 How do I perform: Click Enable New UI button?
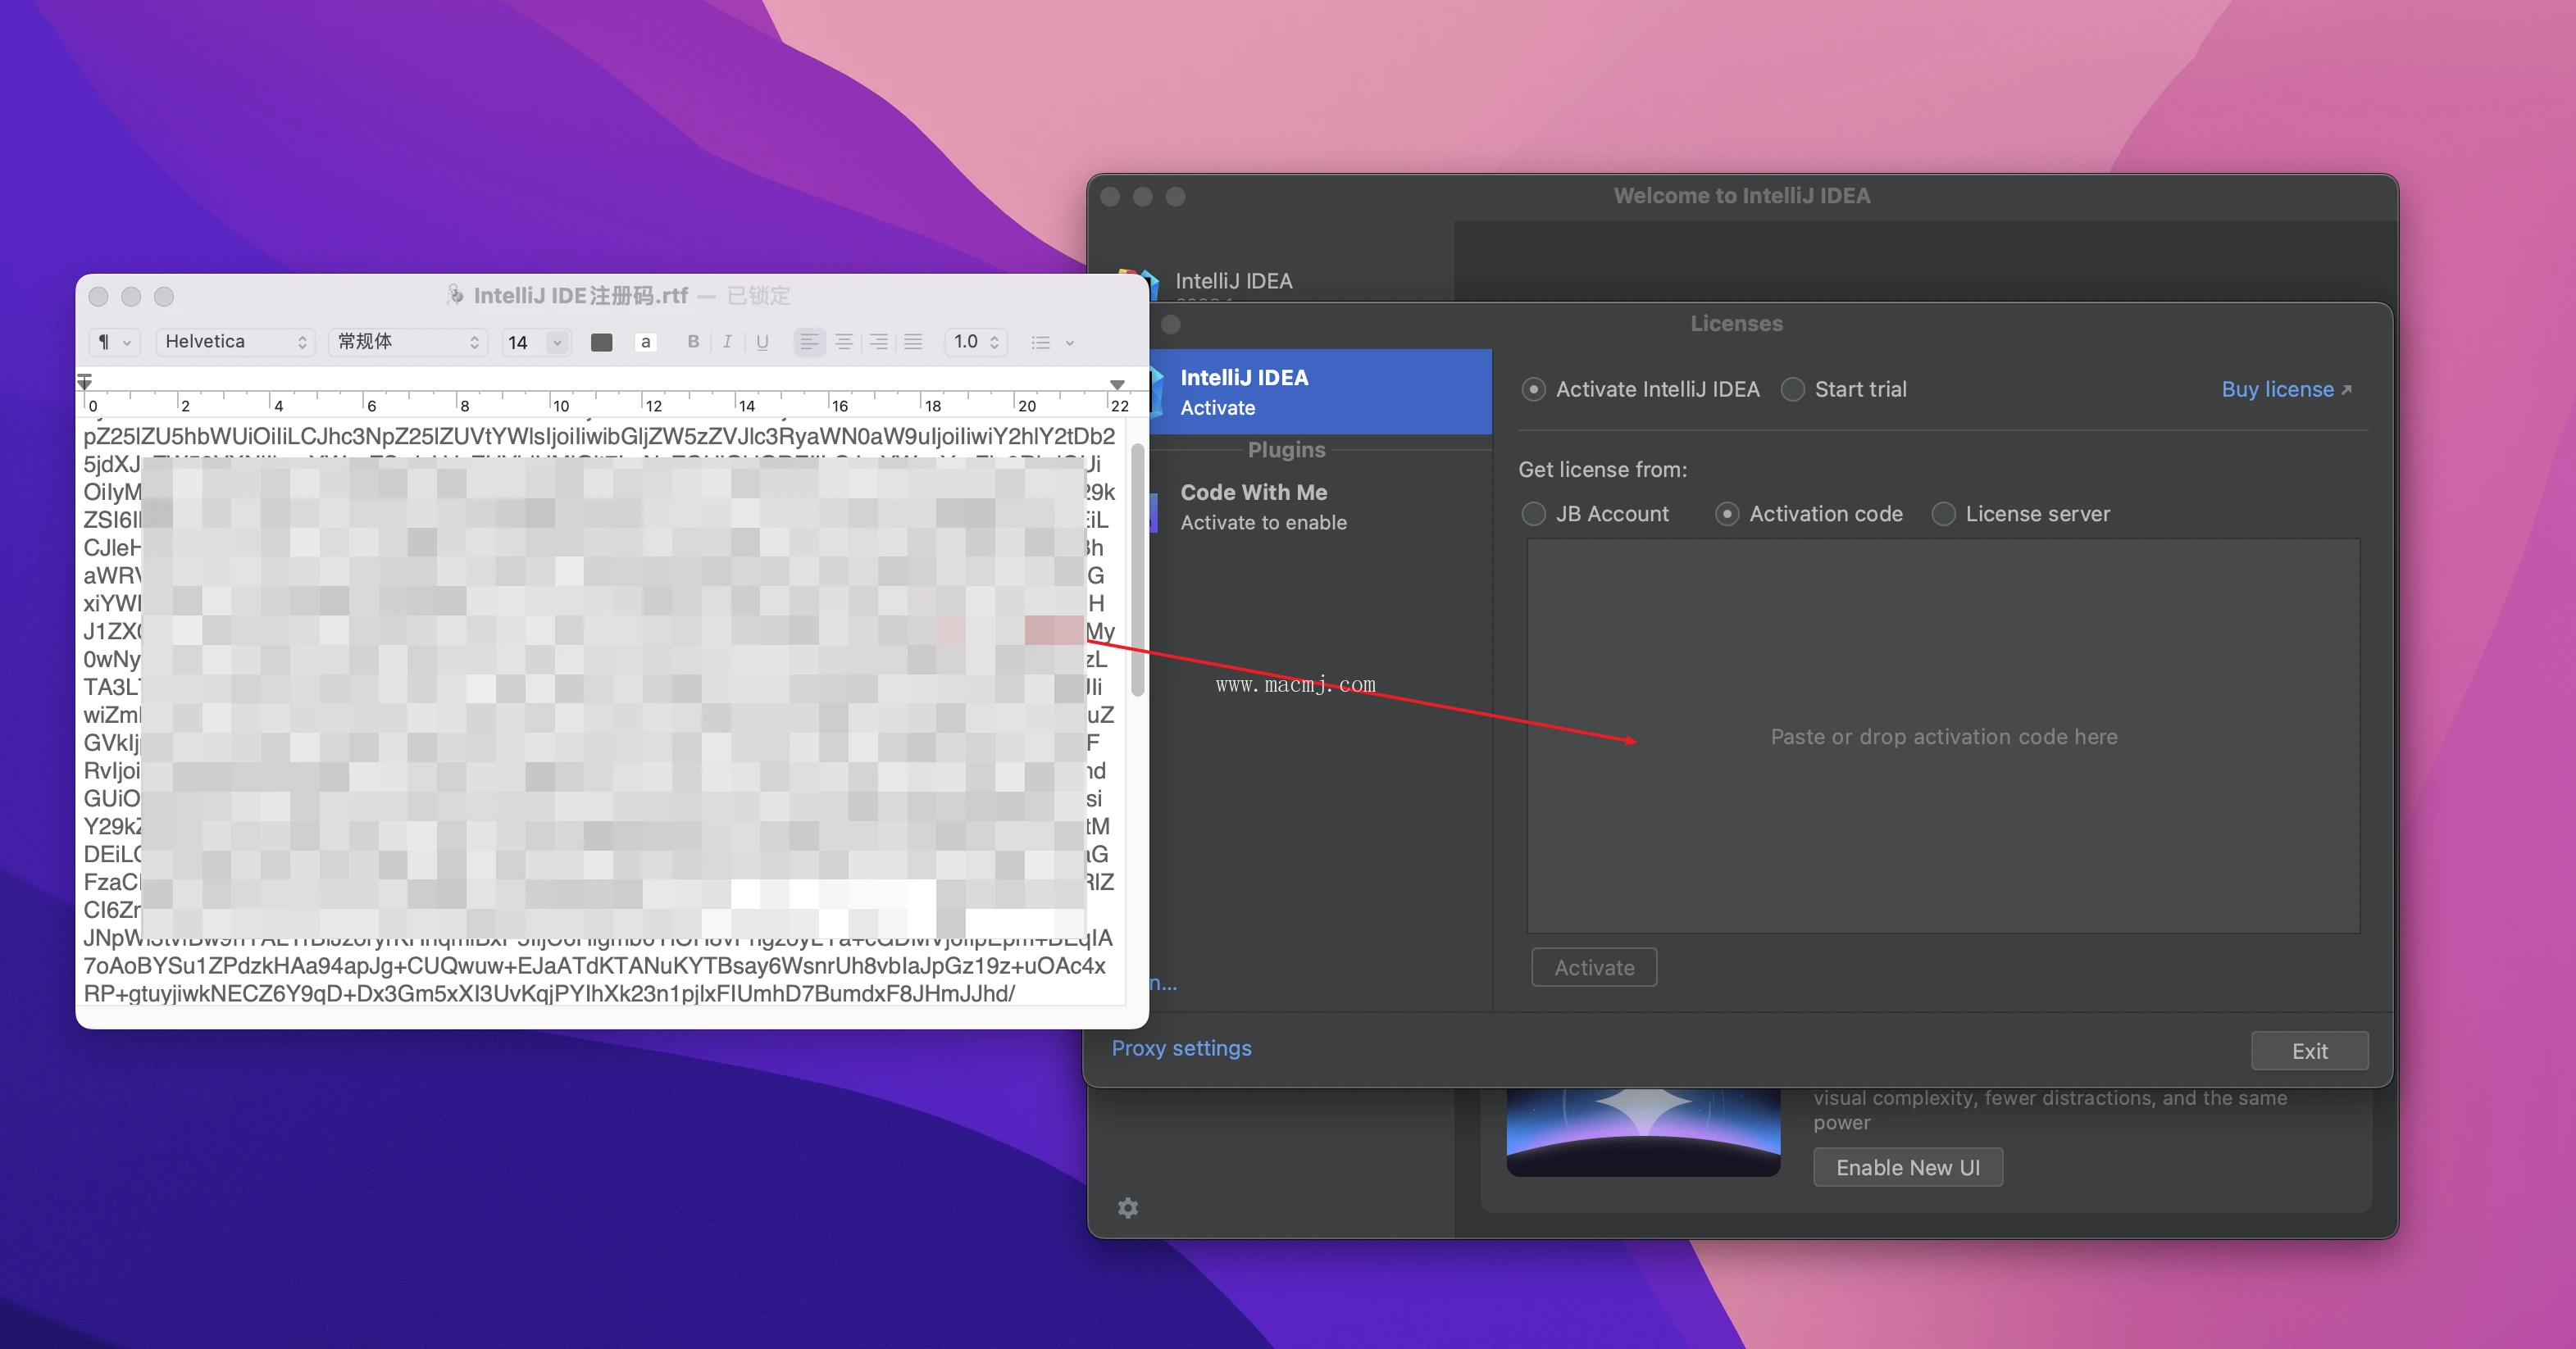1907,1167
